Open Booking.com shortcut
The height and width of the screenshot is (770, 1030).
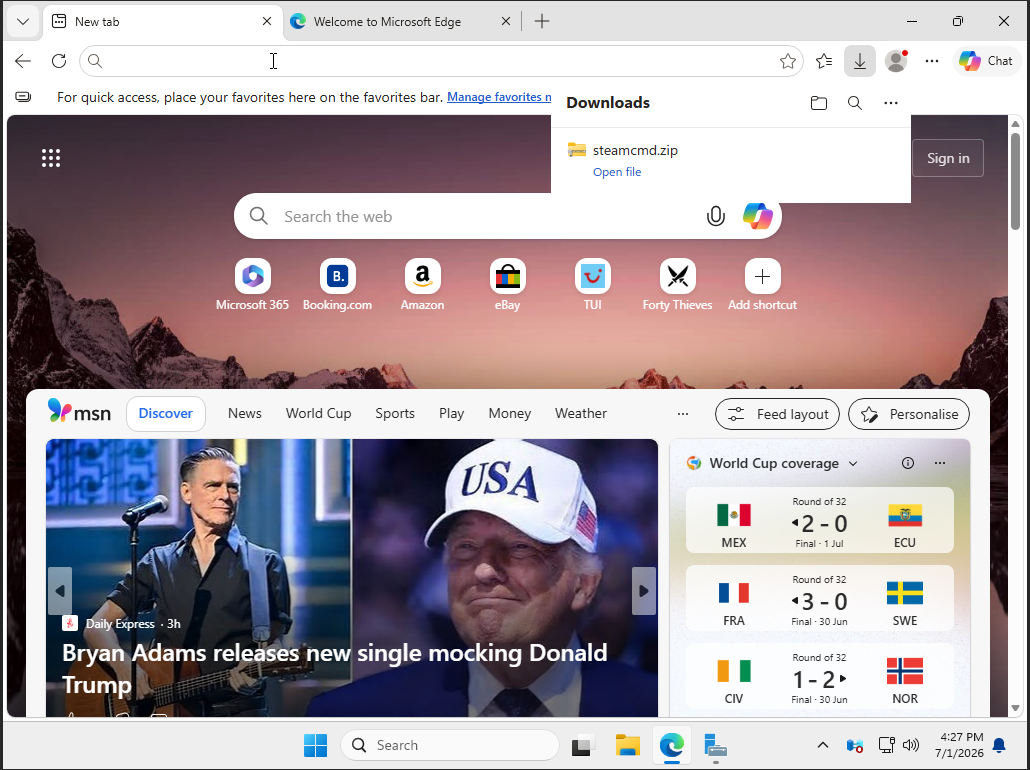pos(337,285)
